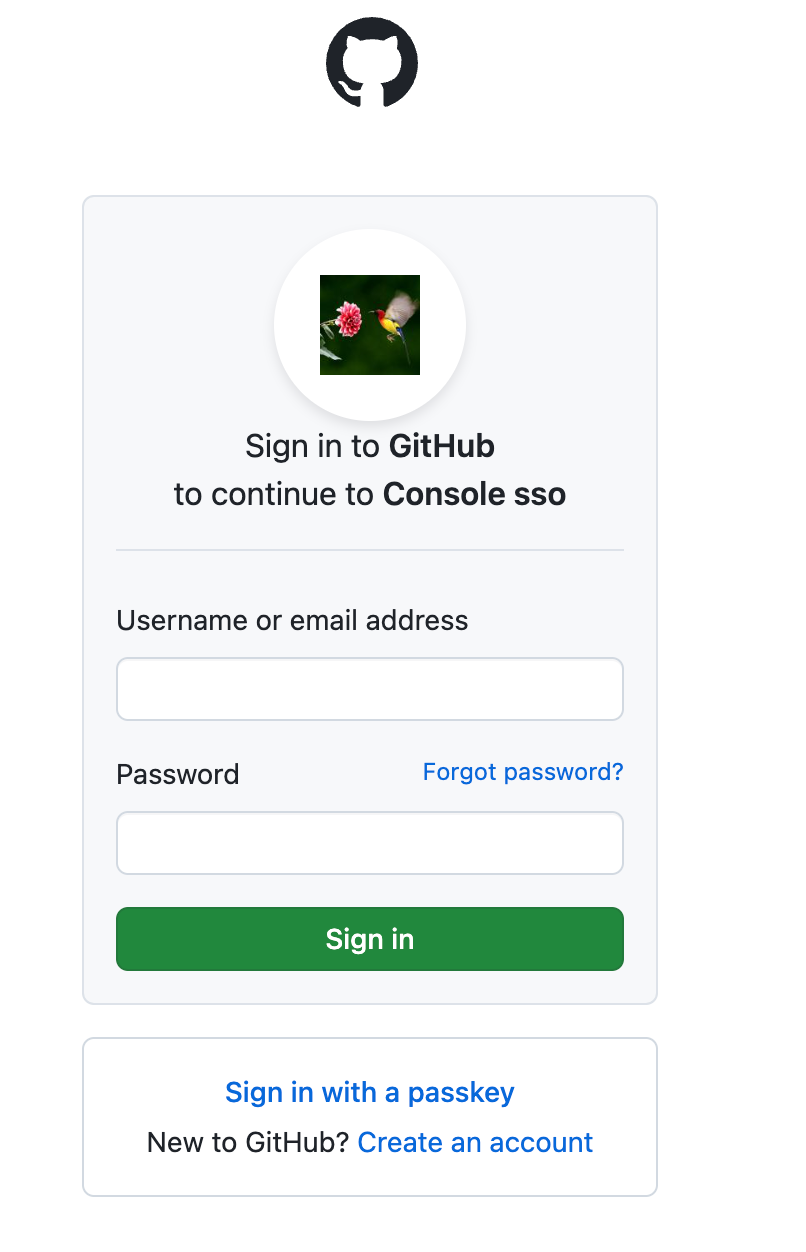Click Create an account
806x1252 pixels.
coord(474,1142)
